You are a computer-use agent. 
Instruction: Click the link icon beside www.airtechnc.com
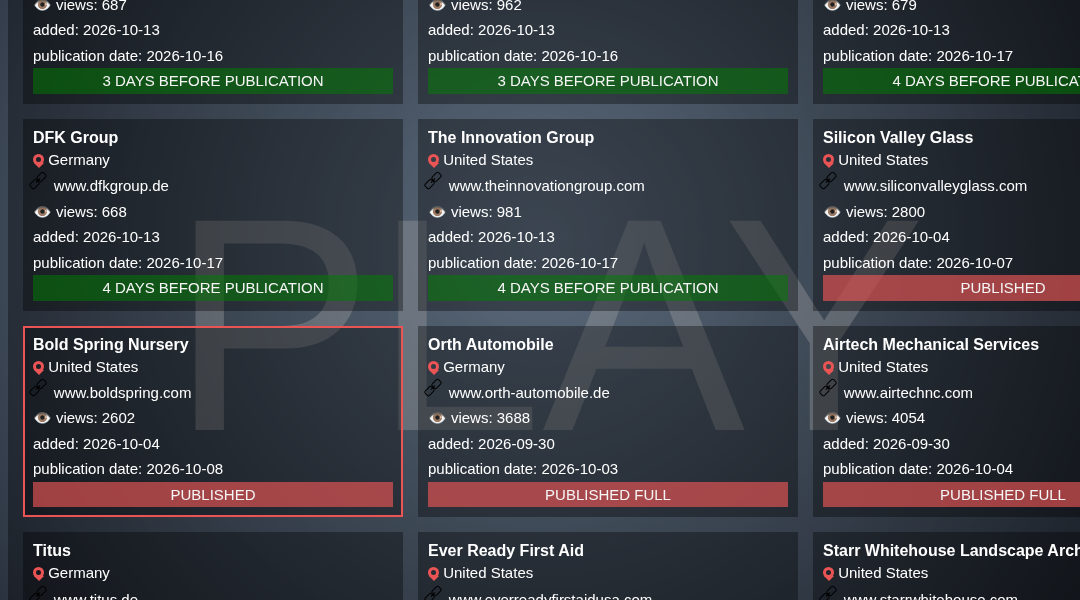click(x=828, y=388)
